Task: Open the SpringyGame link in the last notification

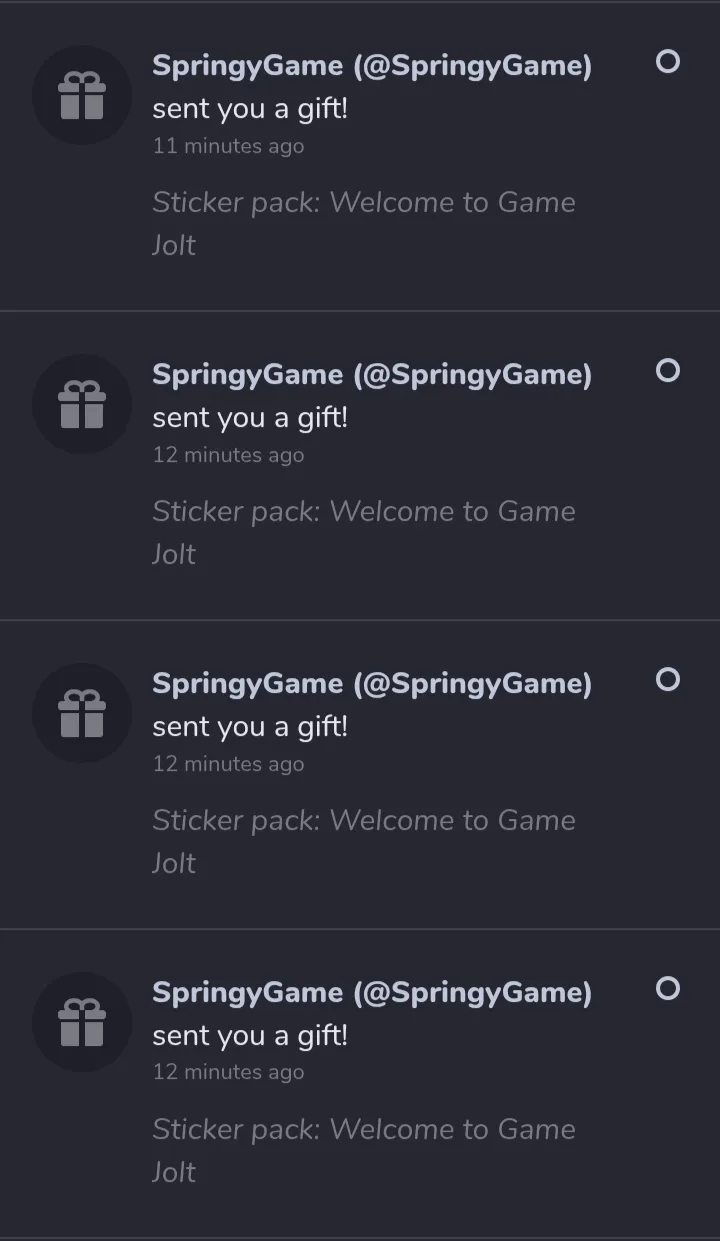Action: pos(371,993)
